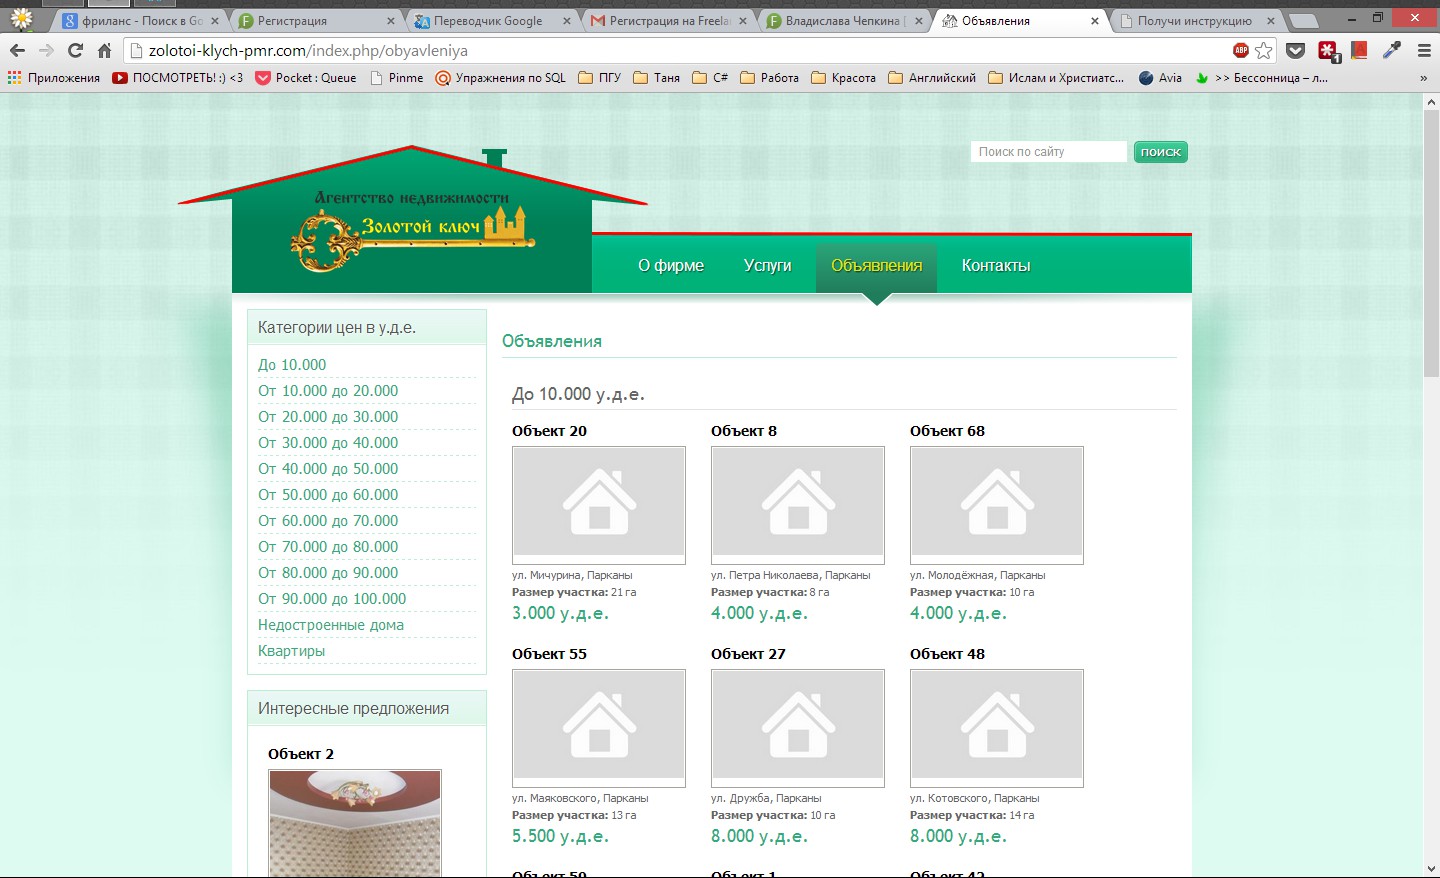Click the ПОИСК search button

pos(1161,152)
